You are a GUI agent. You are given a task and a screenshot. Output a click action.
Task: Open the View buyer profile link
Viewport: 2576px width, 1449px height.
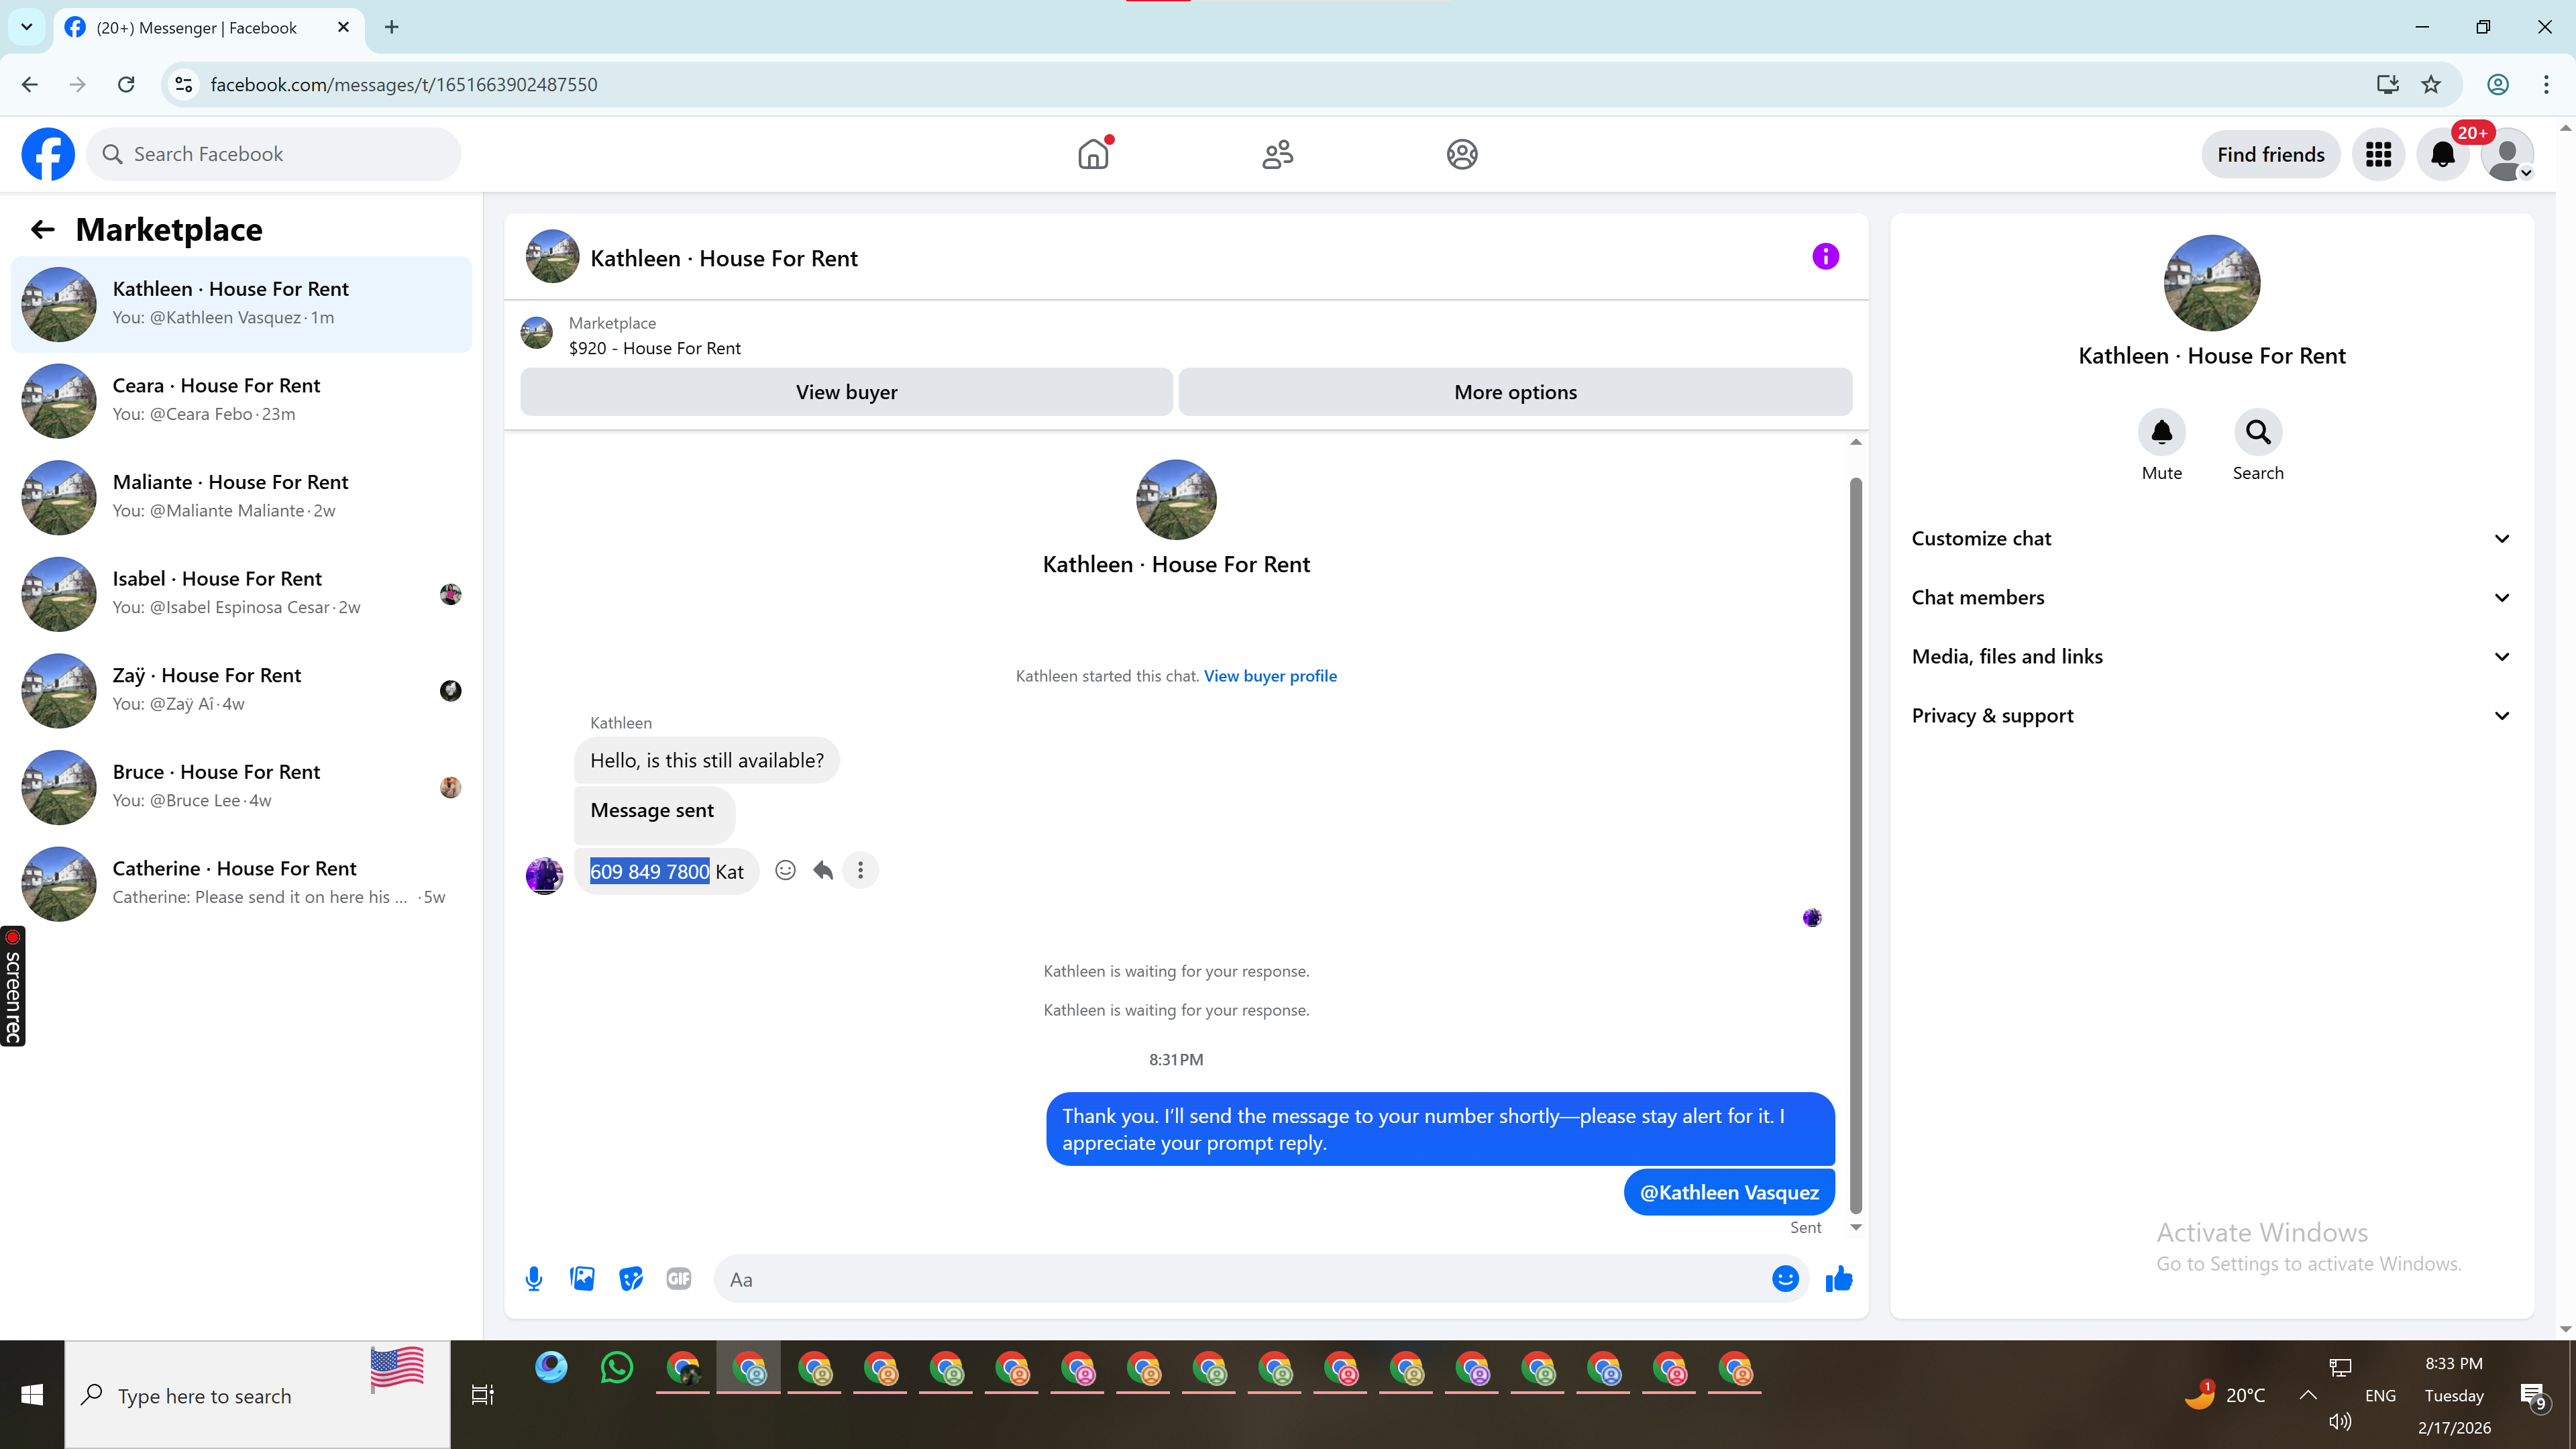(x=1270, y=676)
